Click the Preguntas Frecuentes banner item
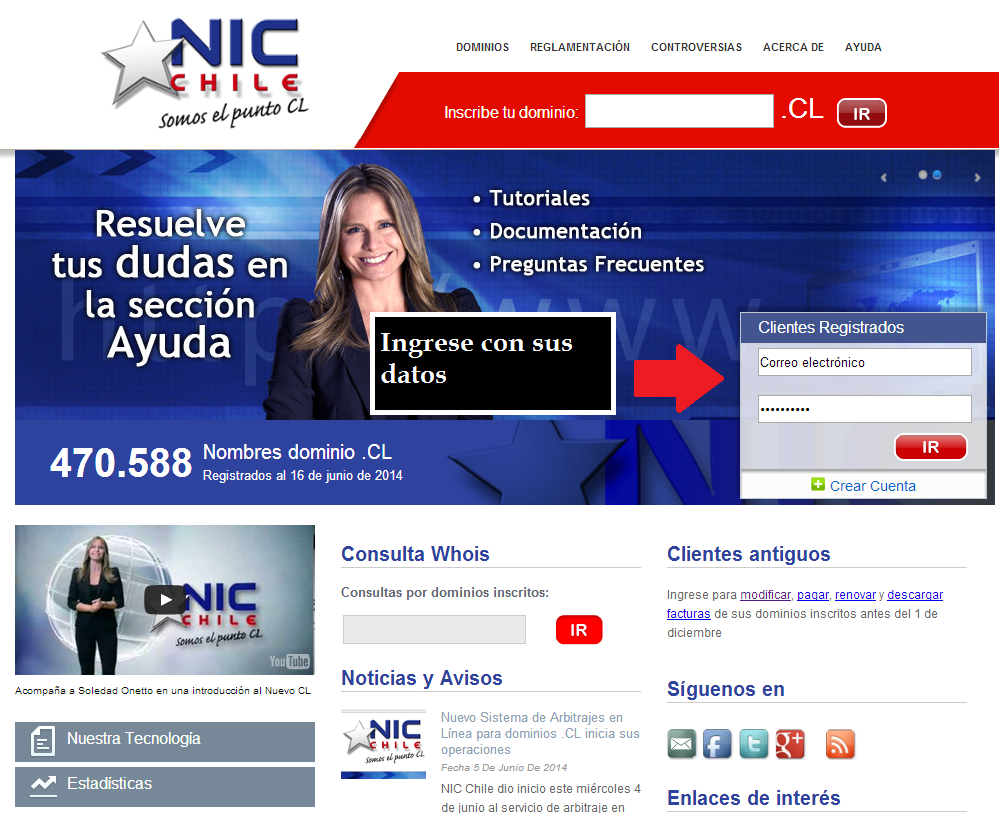This screenshot has width=999, height=813. (x=596, y=264)
